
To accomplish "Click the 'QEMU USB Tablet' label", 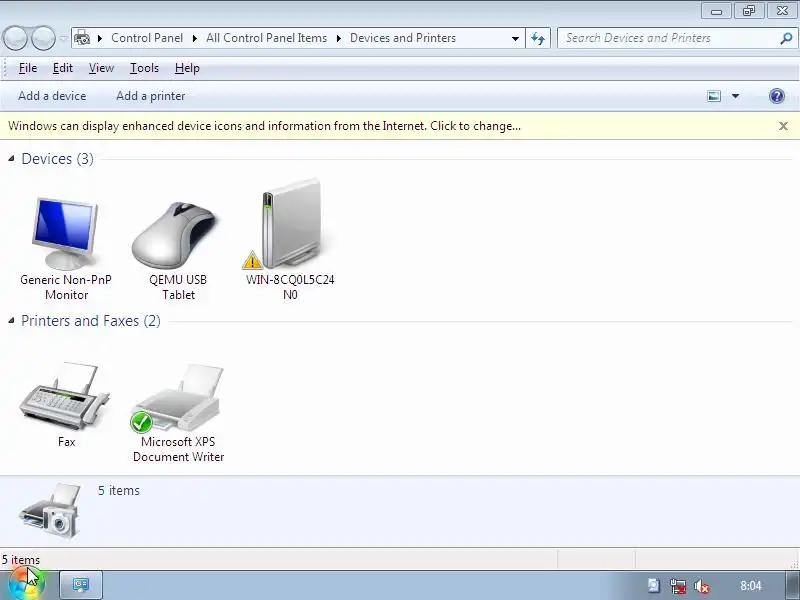I will coord(178,287).
